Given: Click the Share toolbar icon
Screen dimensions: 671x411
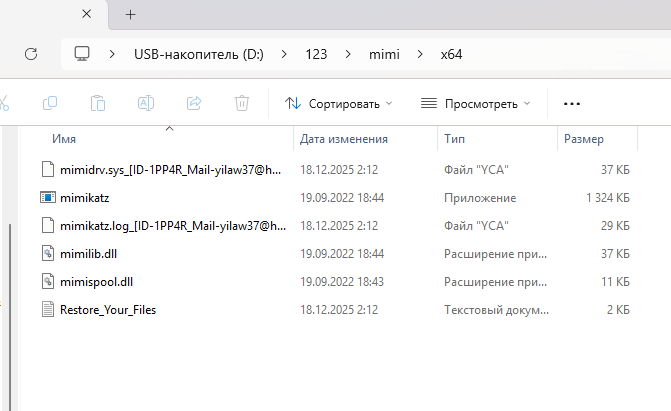Looking at the screenshot, I should tap(194, 103).
